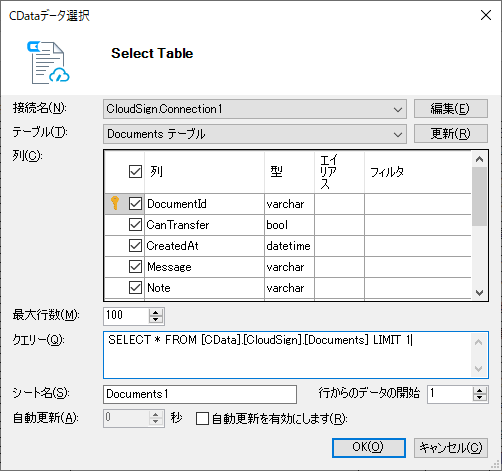
Task: Click the シート名 field containing Documents1
Action: (x=200, y=394)
